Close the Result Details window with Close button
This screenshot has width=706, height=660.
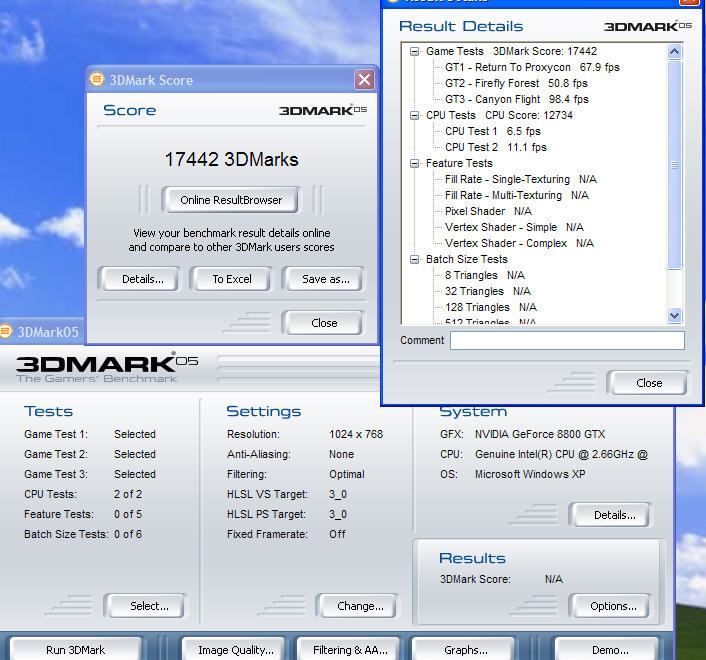(x=648, y=383)
